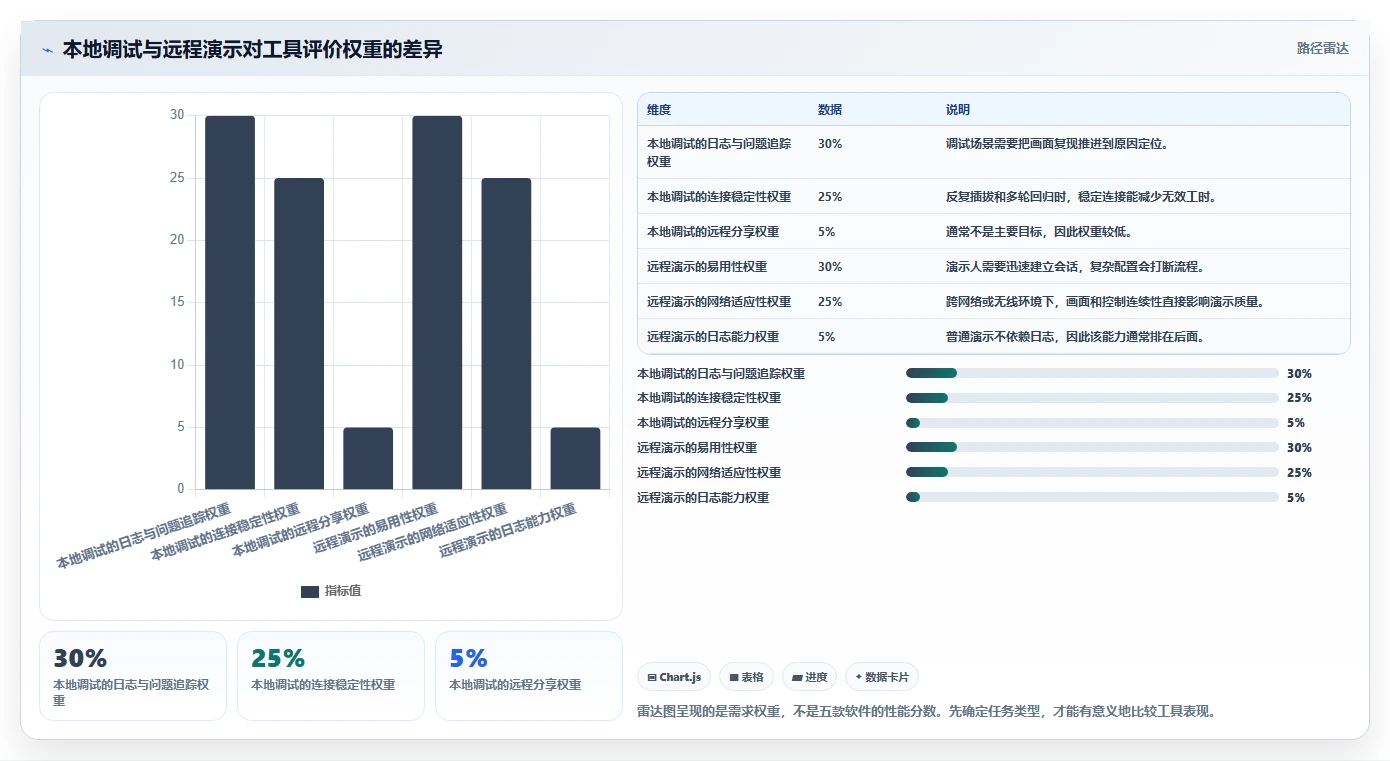
Task: Select table row 远程演示的网络适应性权重
Action: (993, 301)
